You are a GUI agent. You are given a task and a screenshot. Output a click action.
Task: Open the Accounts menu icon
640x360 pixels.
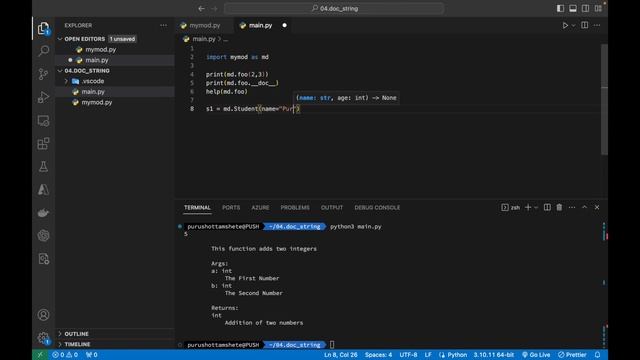coord(43,315)
